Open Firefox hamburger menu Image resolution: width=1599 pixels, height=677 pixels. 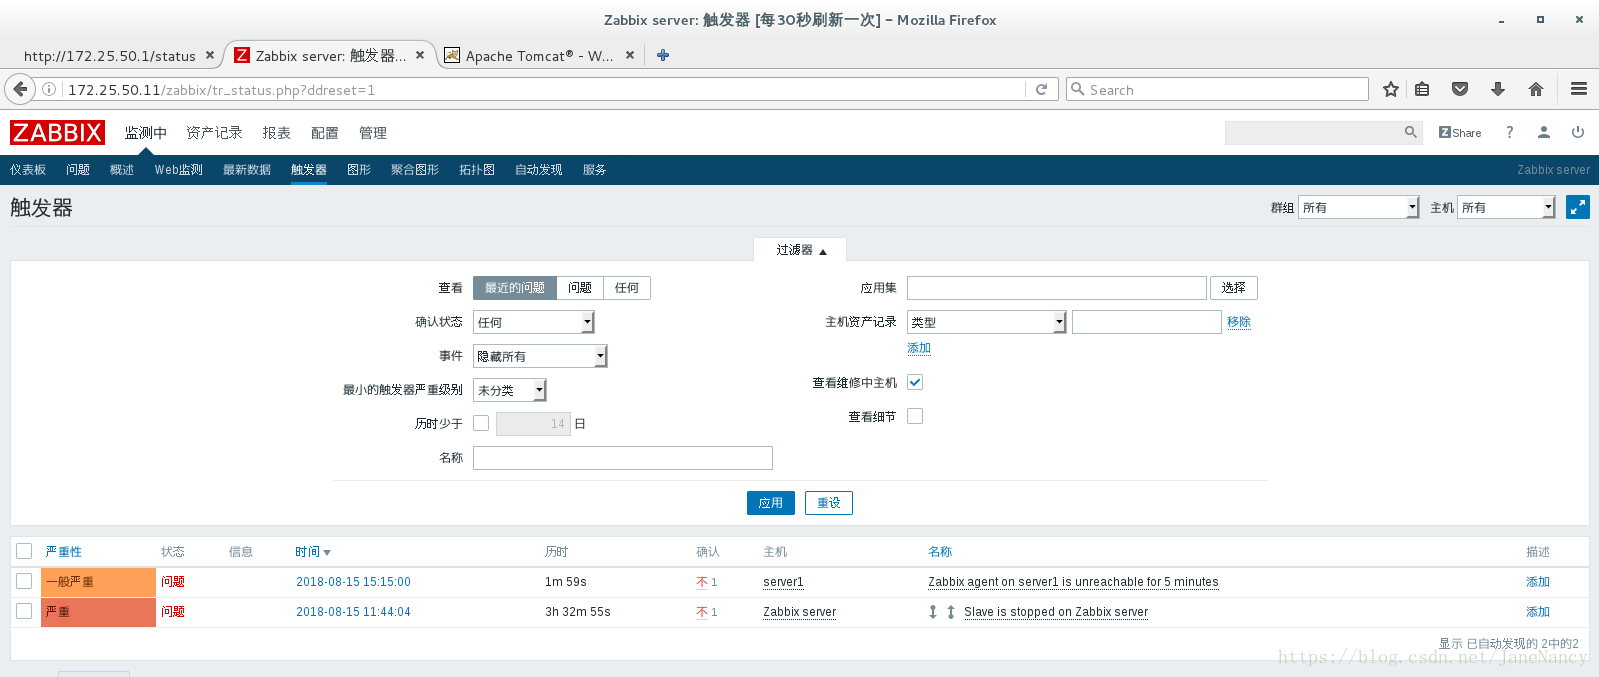pos(1579,89)
